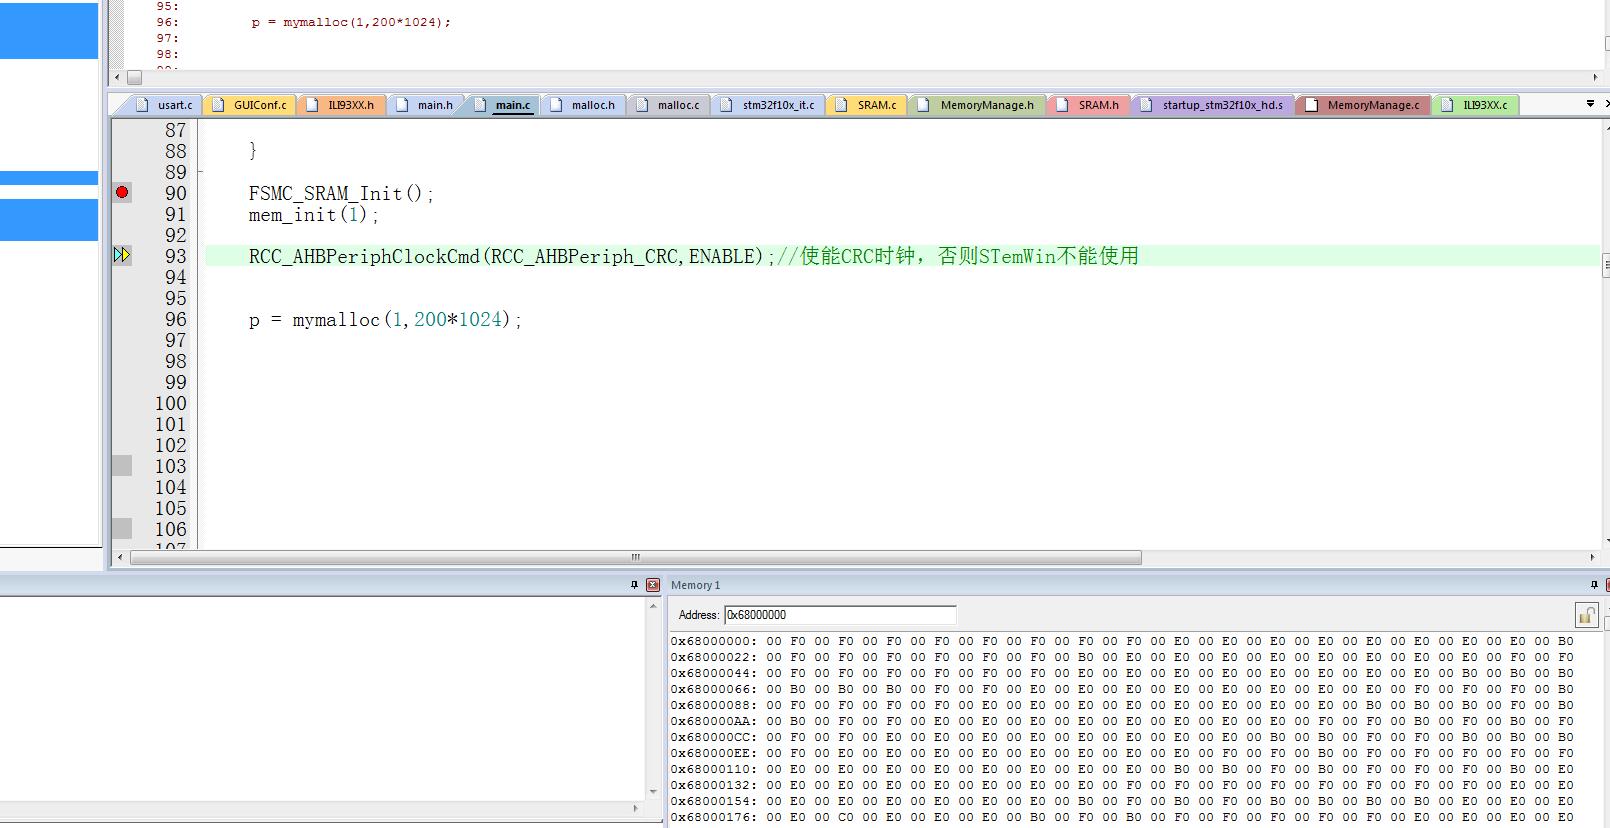Switch to the MemoryManage.c tab
This screenshot has height=828, width=1610.
coord(1365,105)
